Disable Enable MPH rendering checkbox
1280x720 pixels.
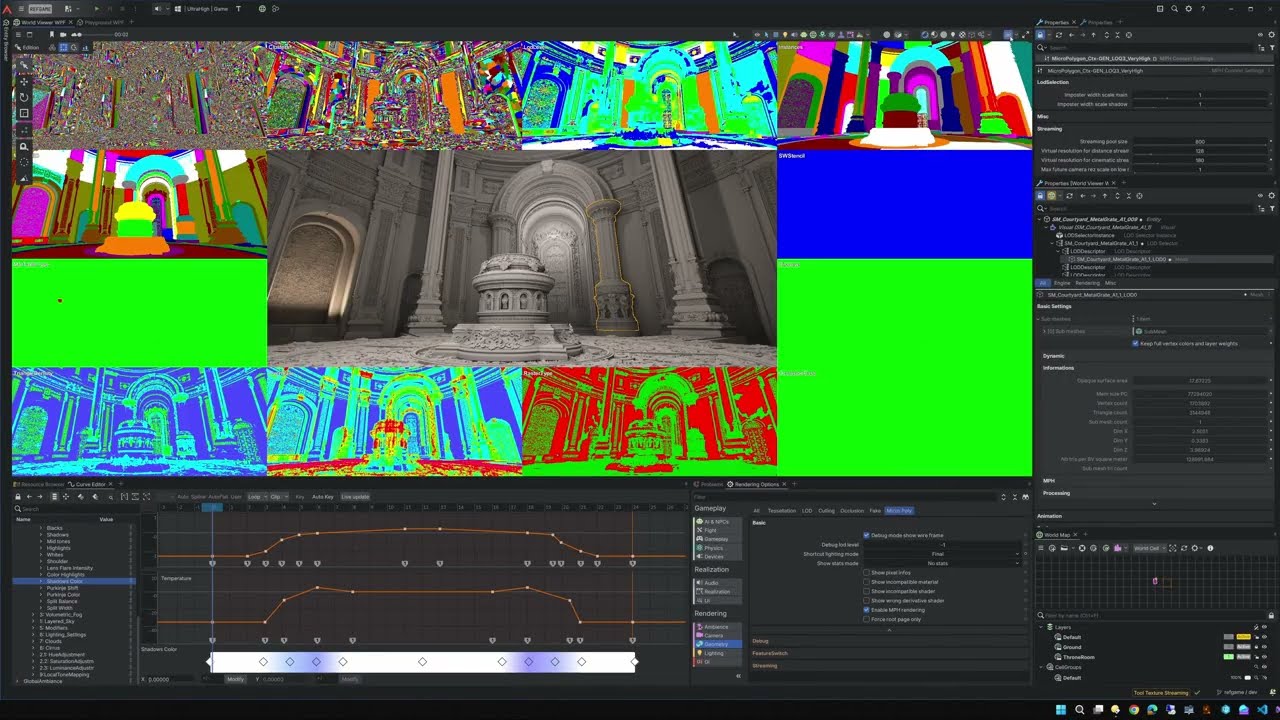point(866,610)
